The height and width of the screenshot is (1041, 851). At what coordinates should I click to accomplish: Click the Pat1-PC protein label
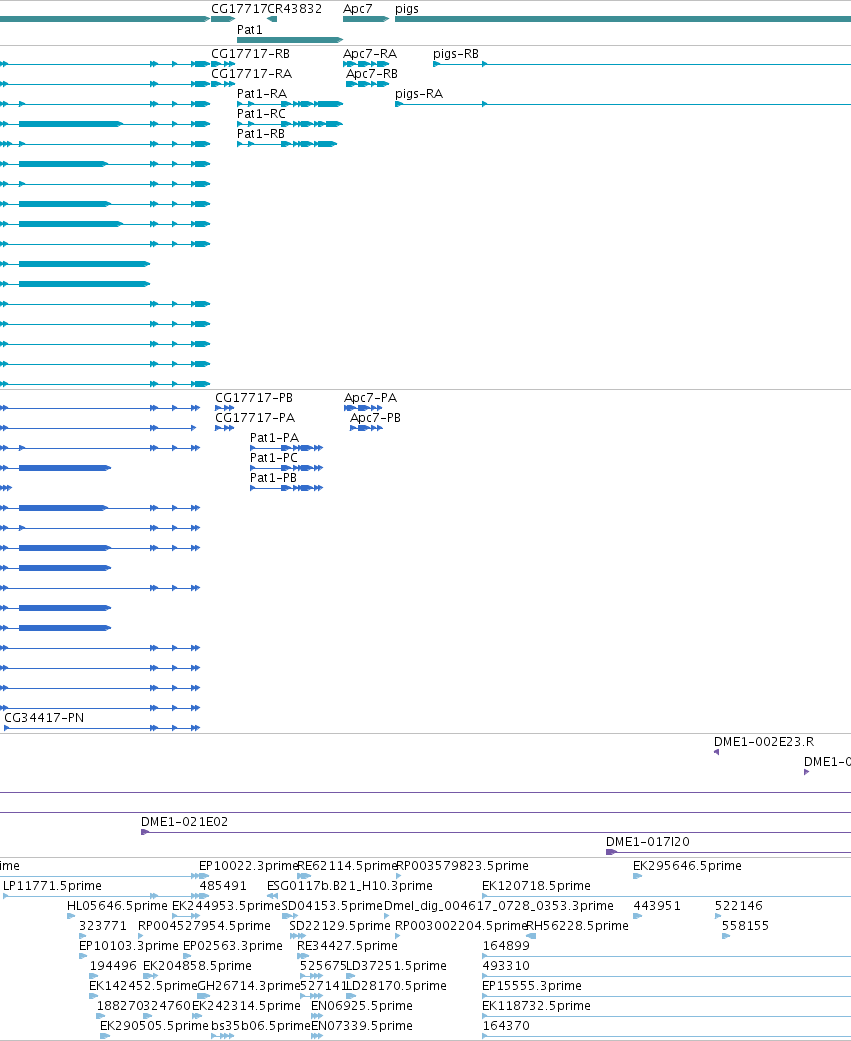[273, 457]
